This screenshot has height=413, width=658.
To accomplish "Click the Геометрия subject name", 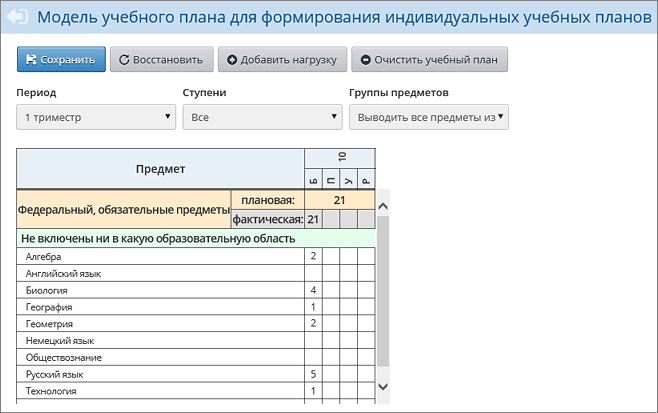I will point(49,324).
